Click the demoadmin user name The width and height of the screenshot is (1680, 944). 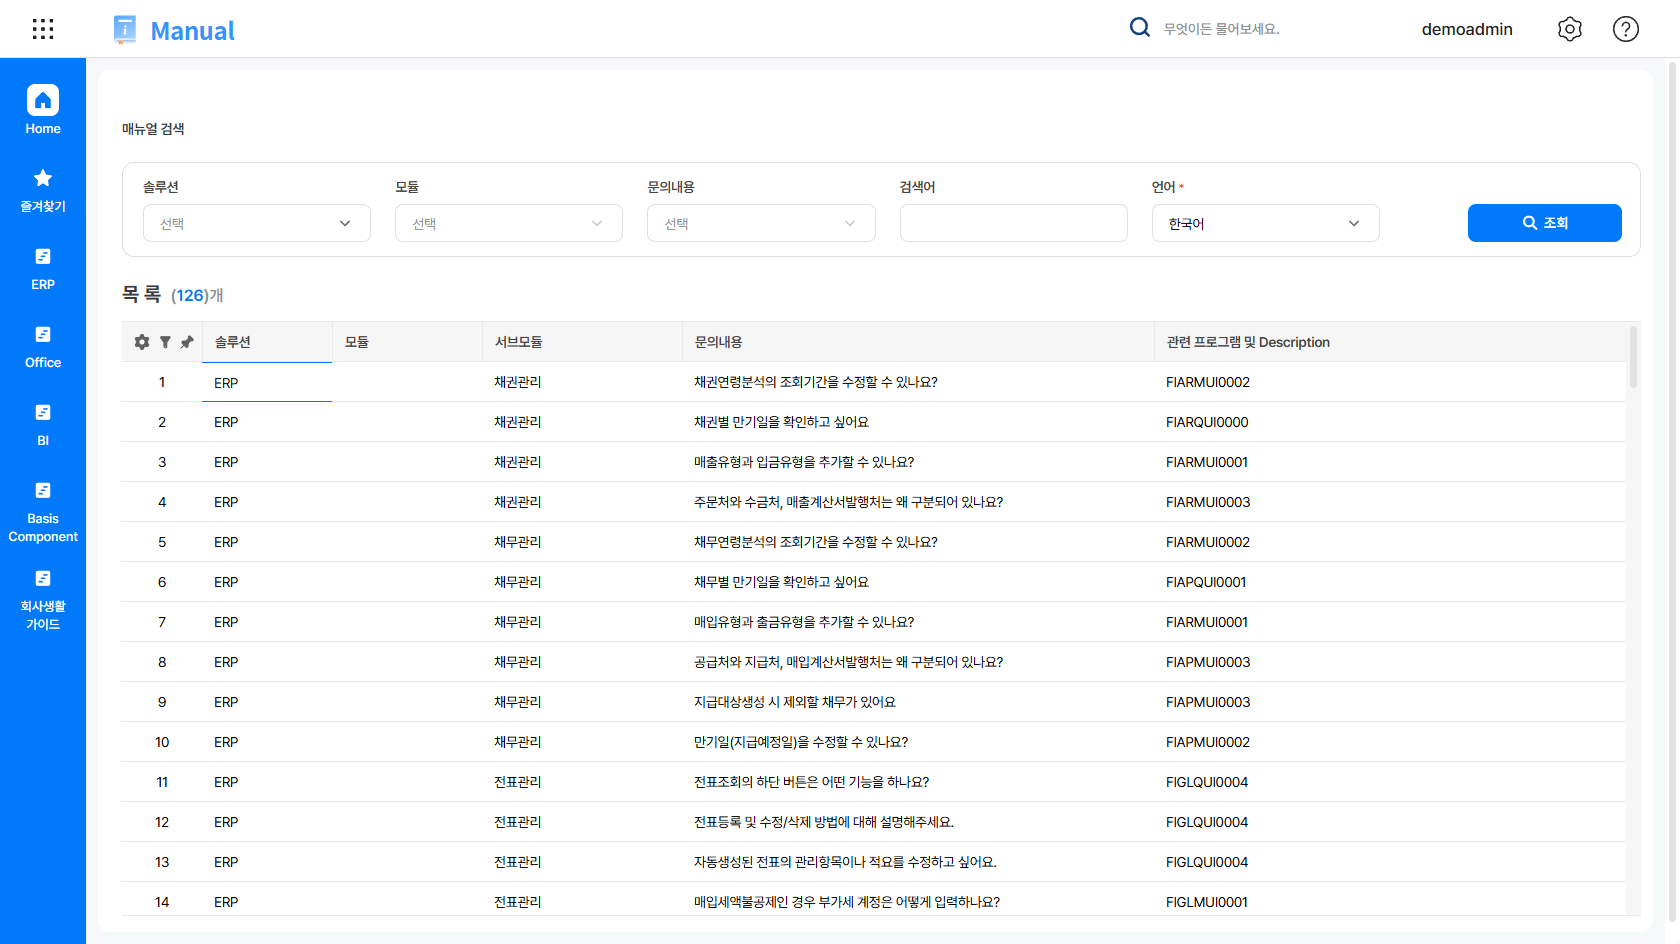coord(1466,29)
